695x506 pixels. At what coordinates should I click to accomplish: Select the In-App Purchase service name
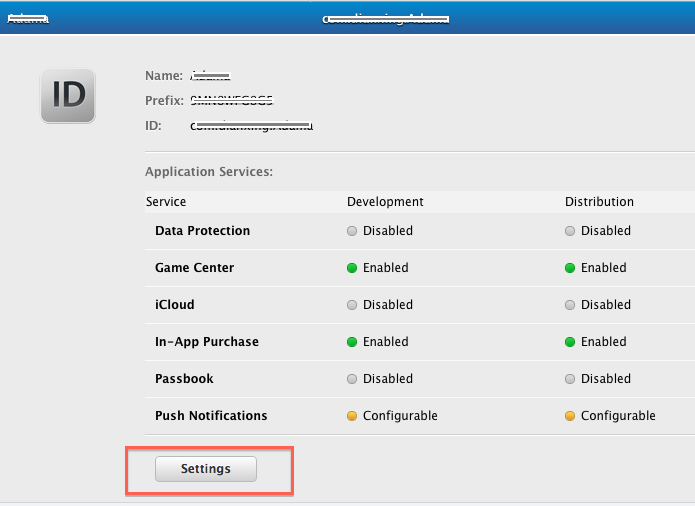coord(207,342)
